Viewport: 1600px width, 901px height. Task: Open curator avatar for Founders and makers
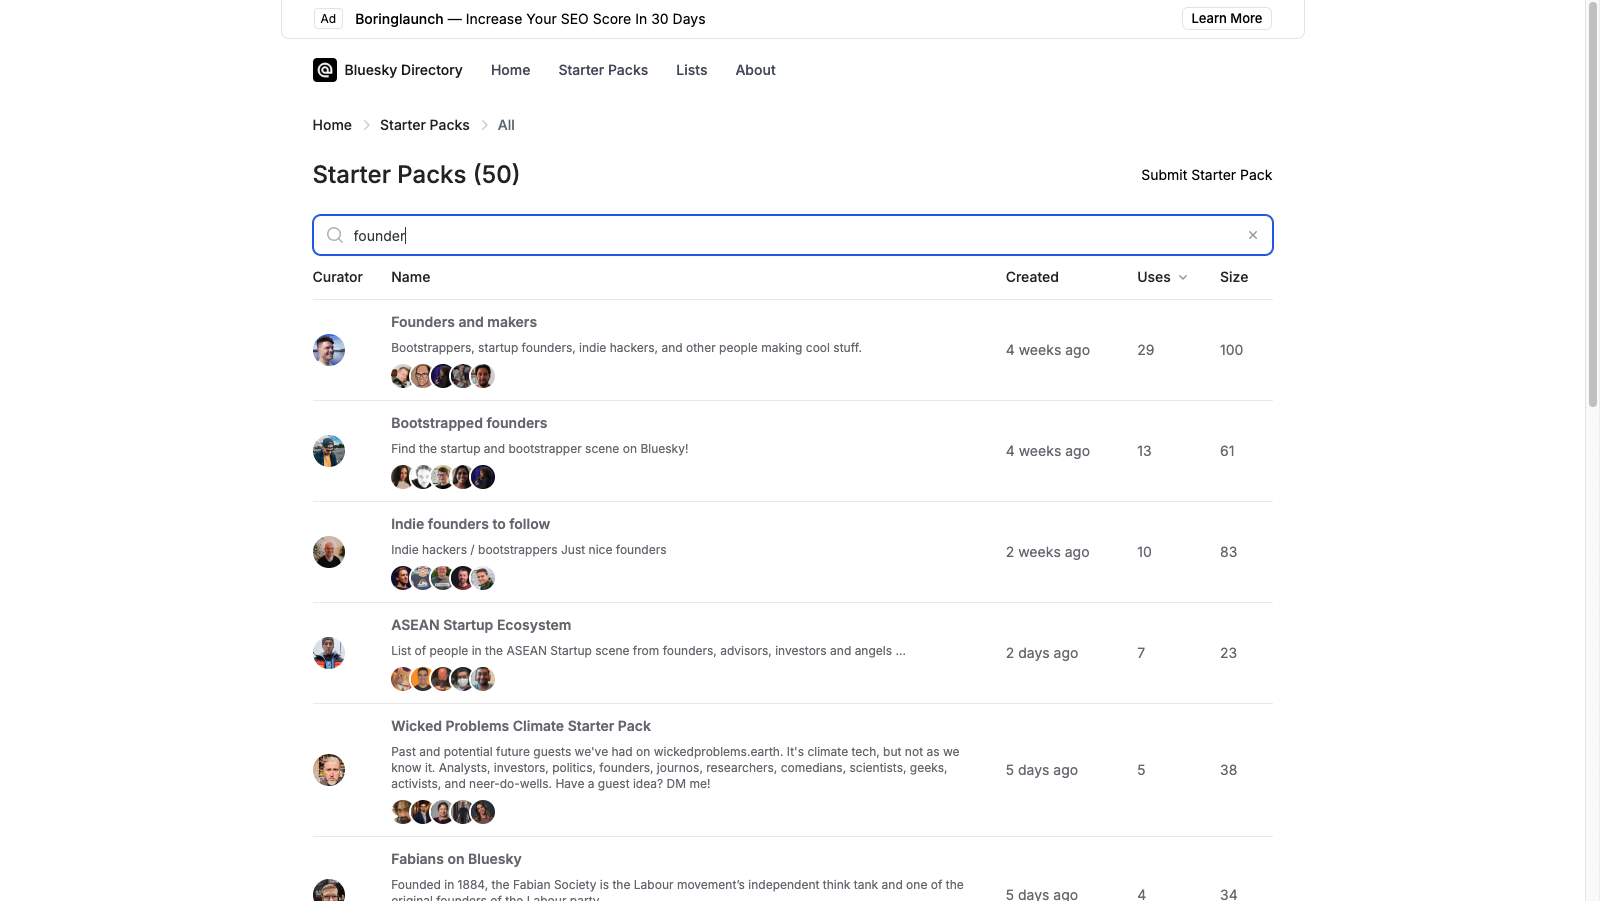[329, 350]
